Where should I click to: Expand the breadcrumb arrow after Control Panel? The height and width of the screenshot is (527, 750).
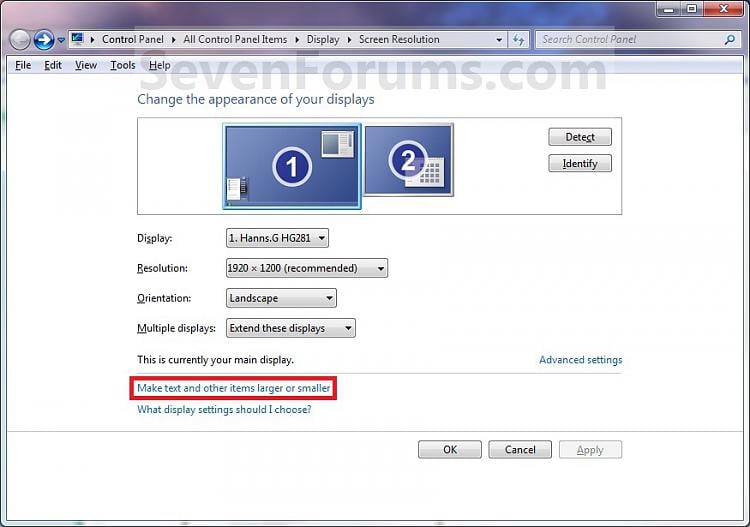[x=174, y=40]
